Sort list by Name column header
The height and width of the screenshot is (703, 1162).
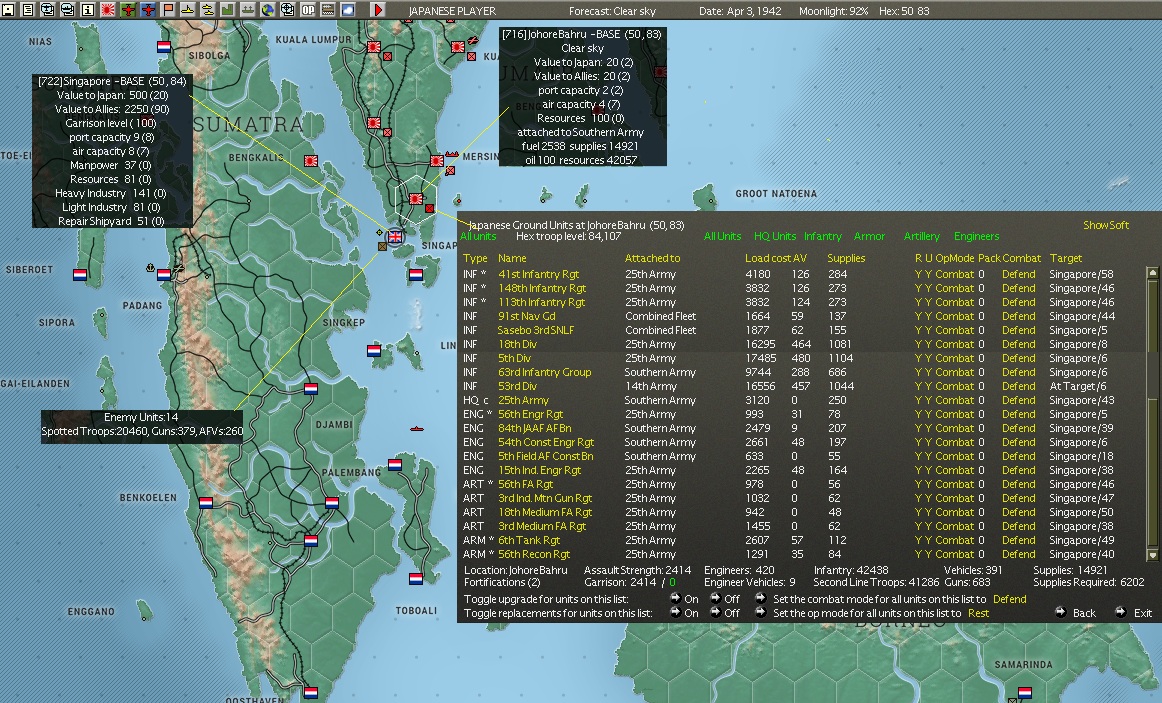click(512, 259)
